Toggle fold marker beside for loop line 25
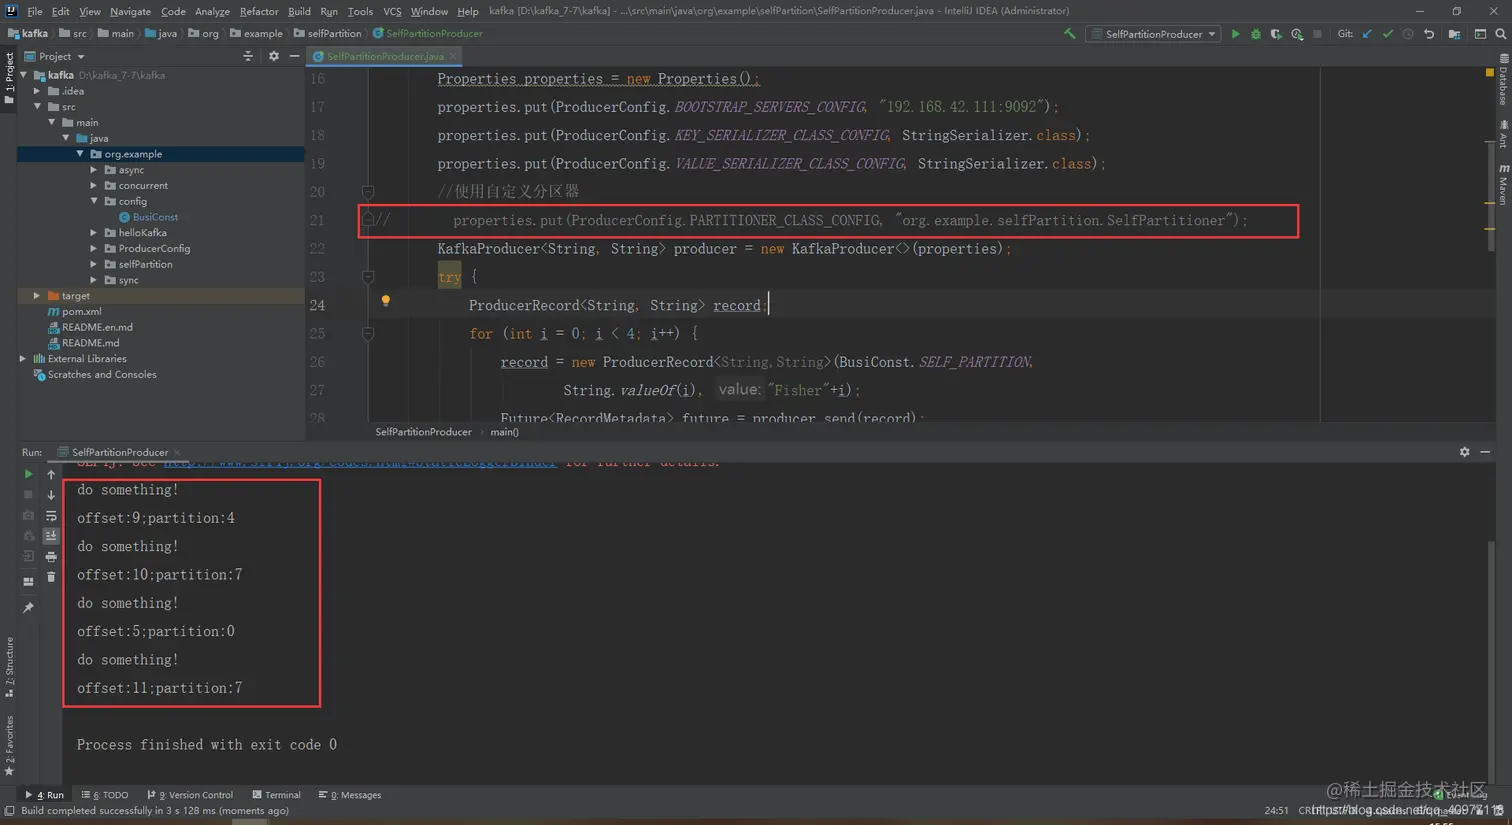The height and width of the screenshot is (825, 1512). 368,334
